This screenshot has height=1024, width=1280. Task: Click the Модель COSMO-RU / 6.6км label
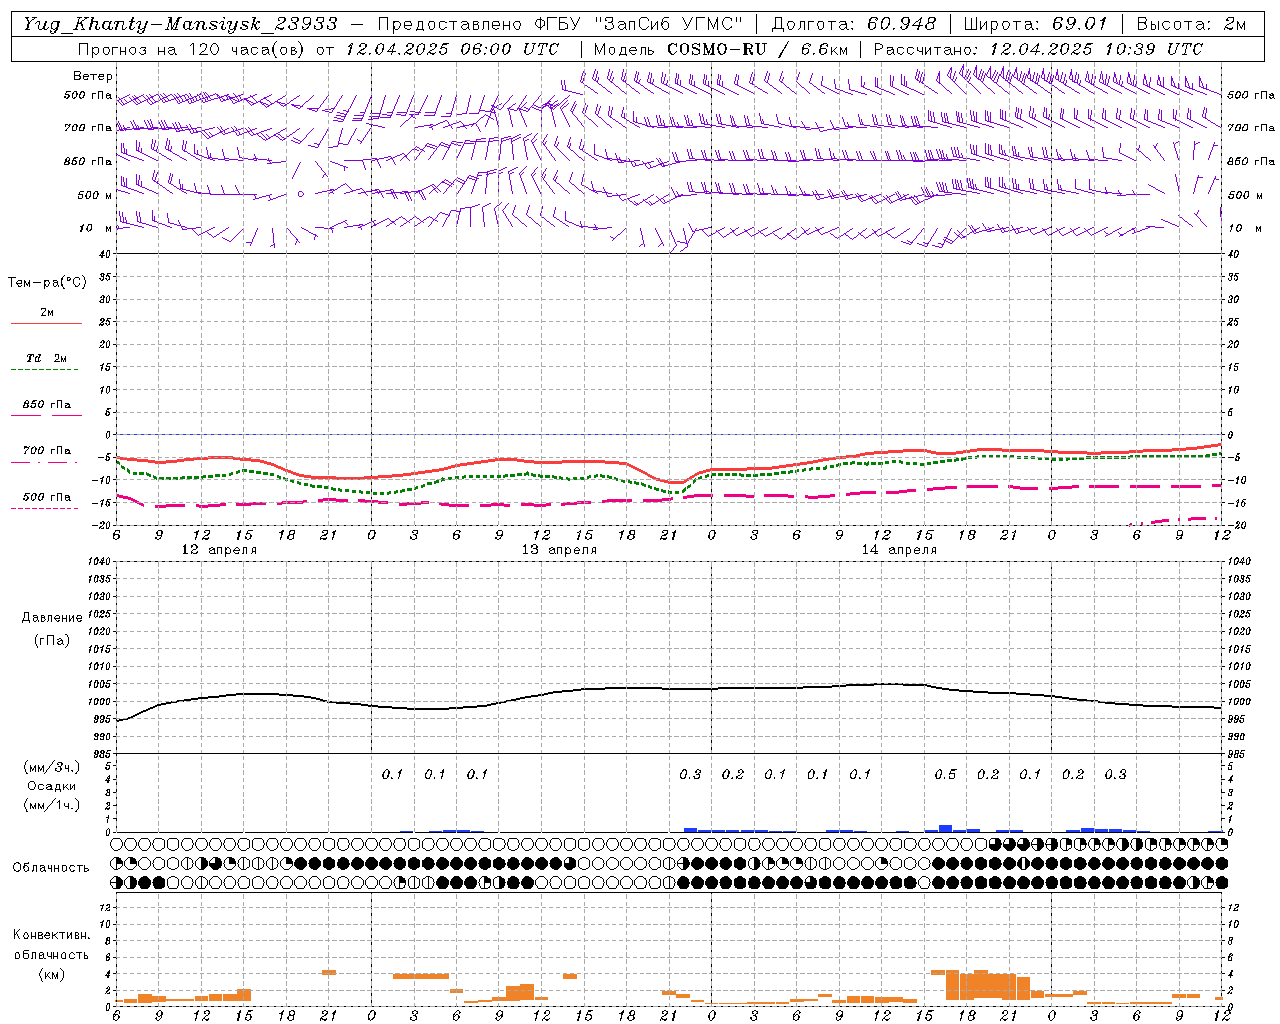tap(720, 49)
